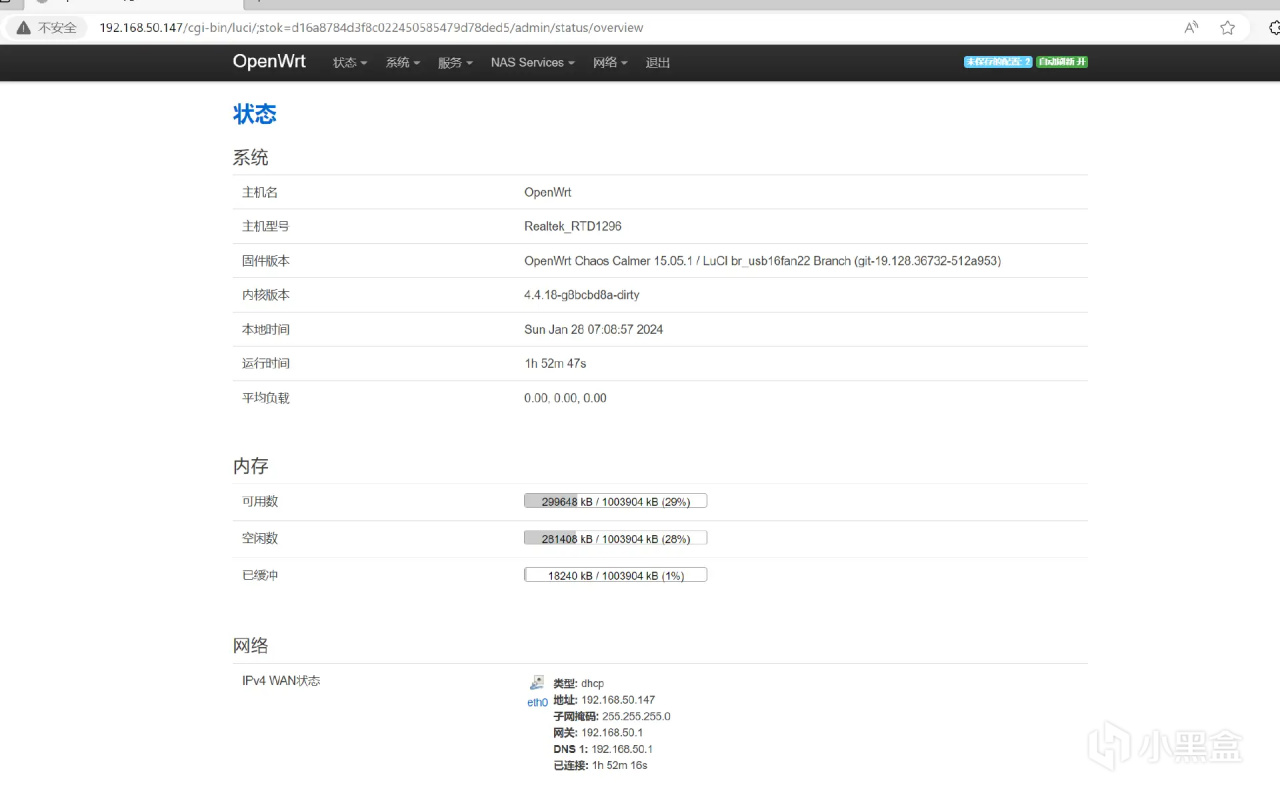Click the DNS 1 192.168.50.1 line

[x=603, y=749]
